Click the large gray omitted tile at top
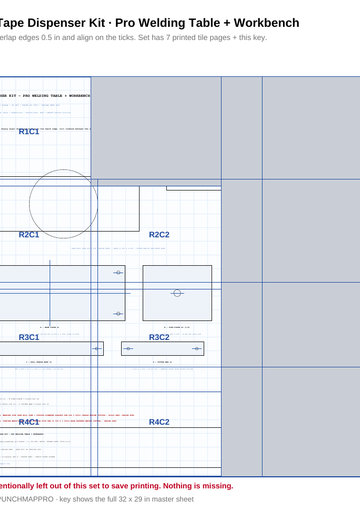This screenshot has width=360, height=520. click(156, 128)
